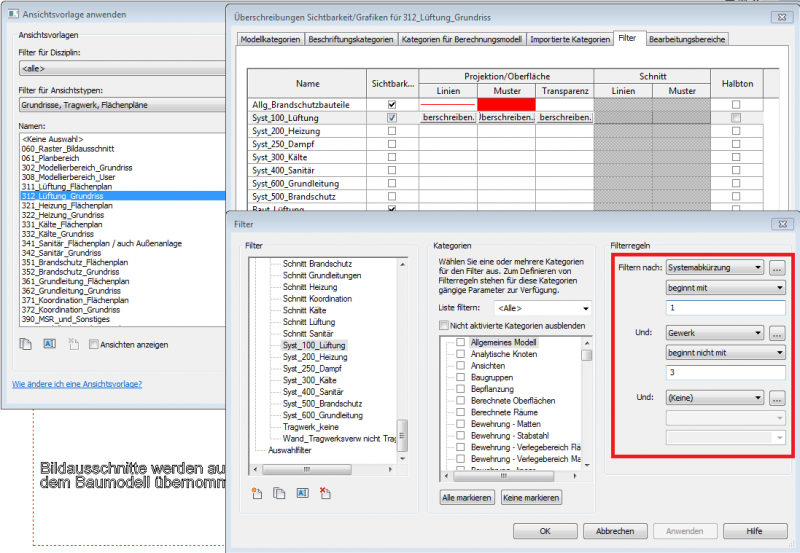
Task: Click the ellipsis button next to Gewerk
Action: tap(778, 332)
